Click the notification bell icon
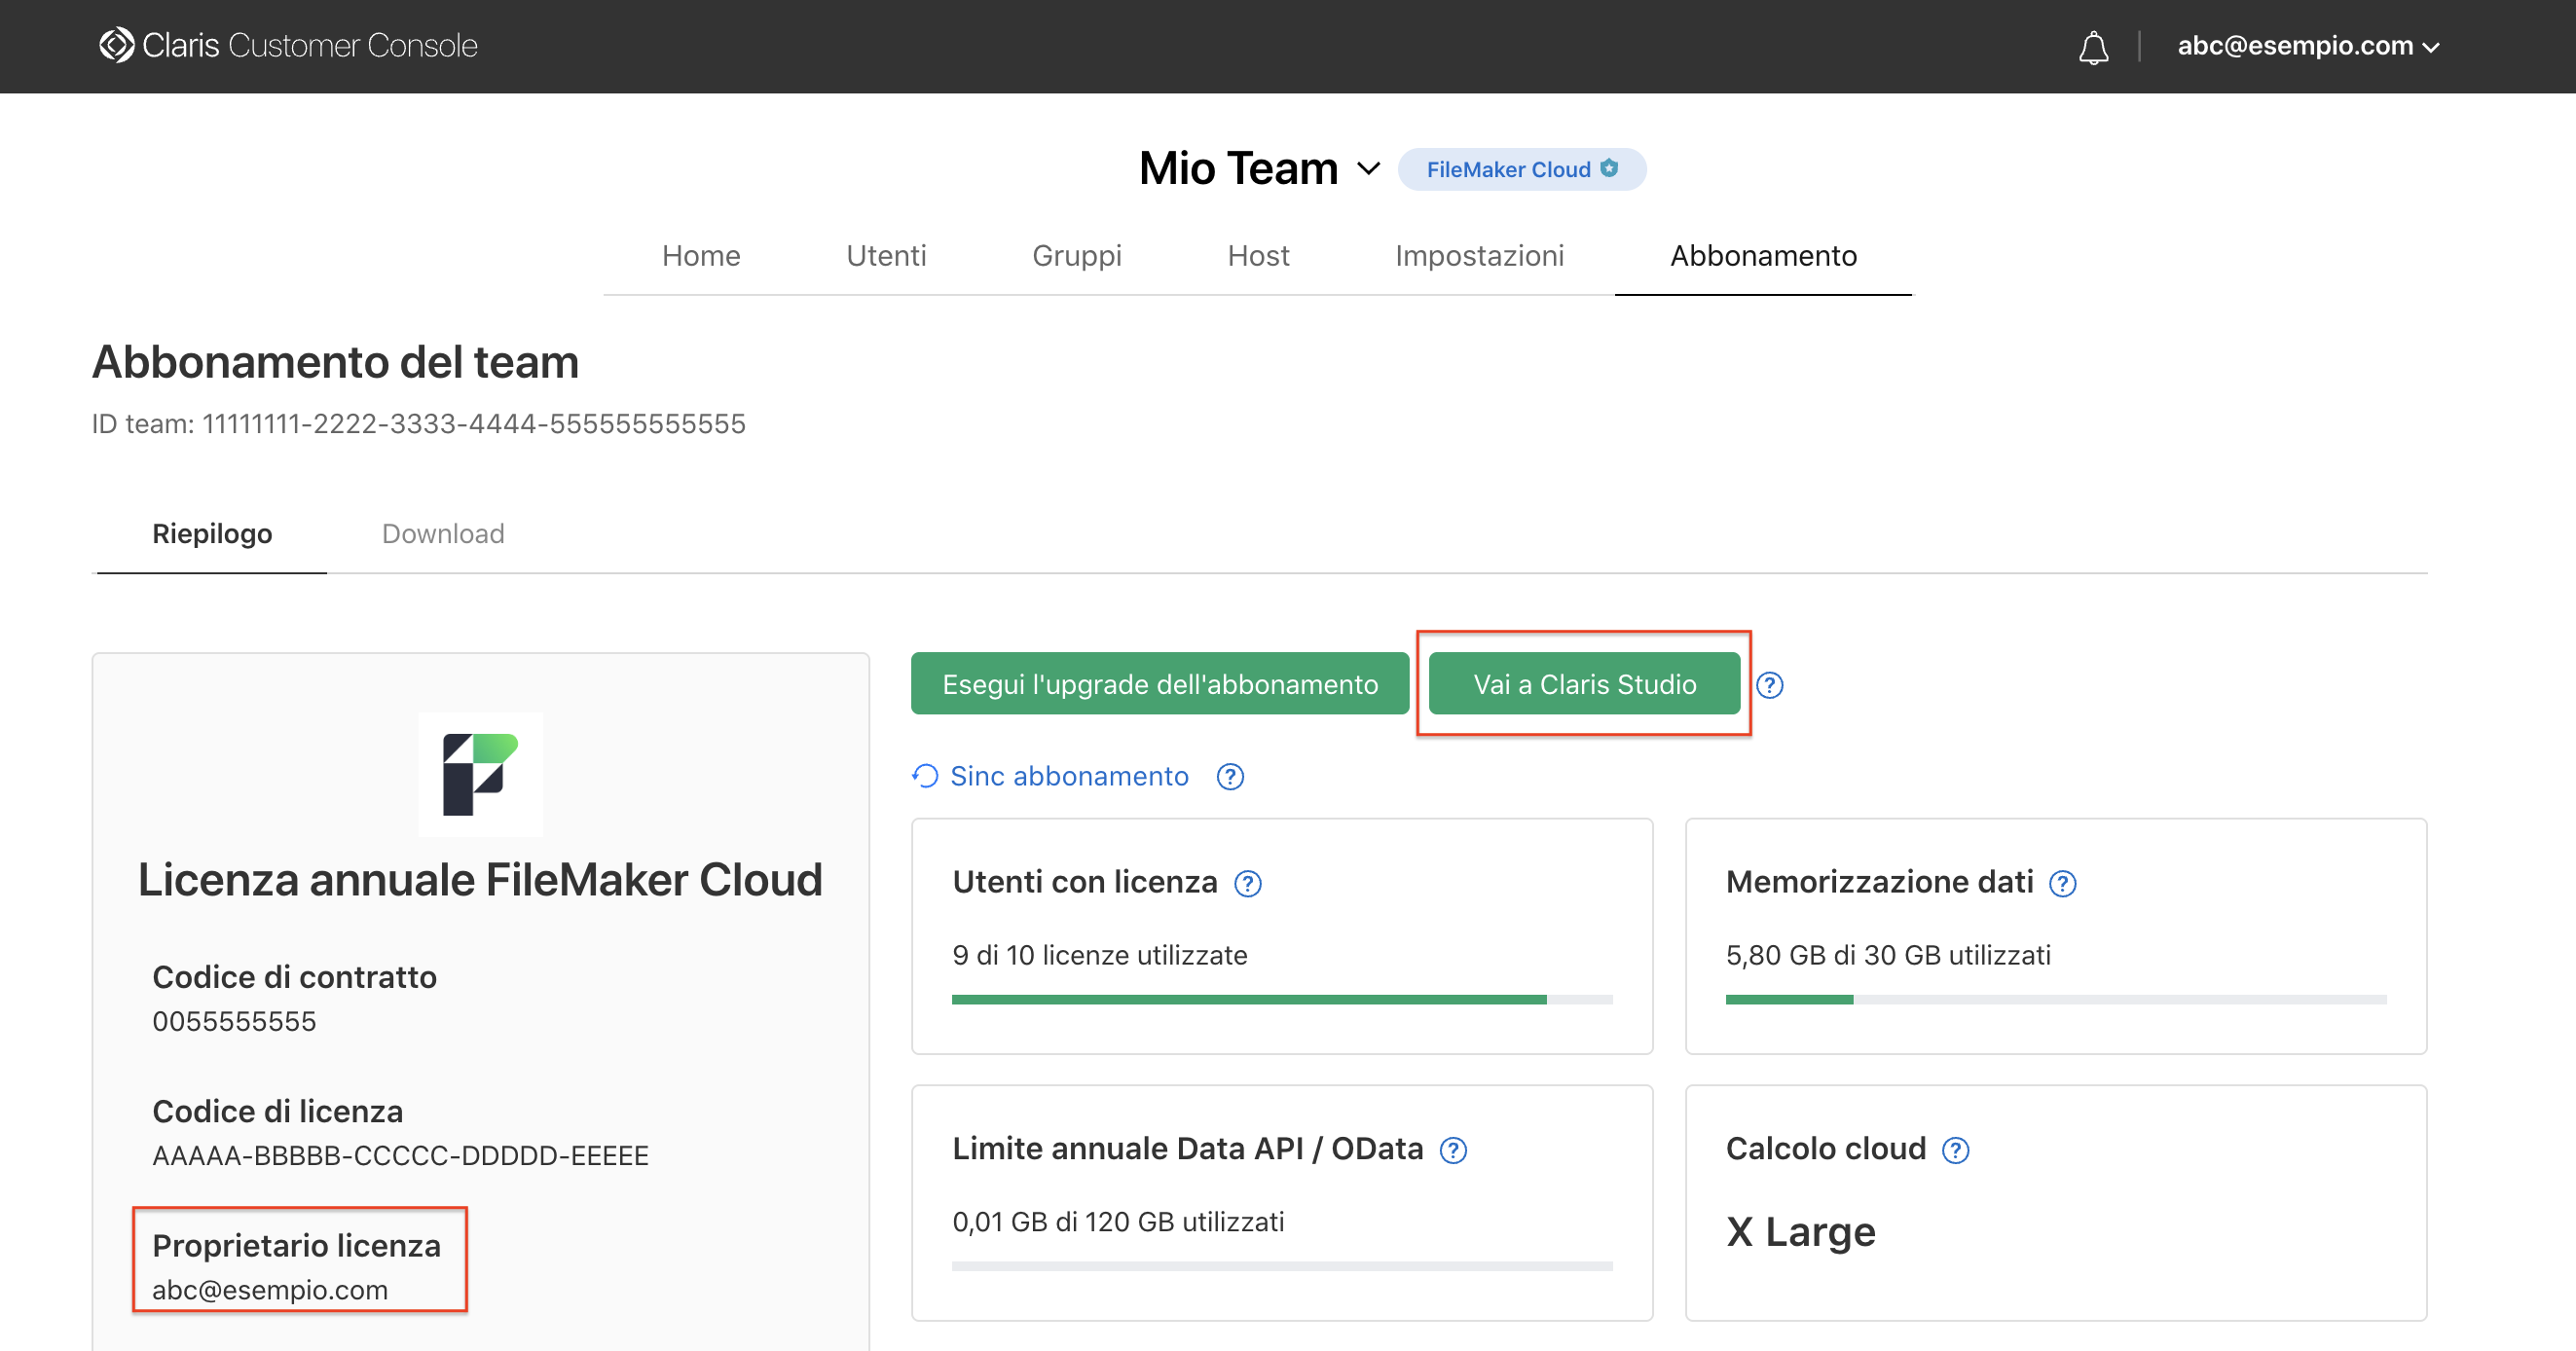 click(2093, 47)
